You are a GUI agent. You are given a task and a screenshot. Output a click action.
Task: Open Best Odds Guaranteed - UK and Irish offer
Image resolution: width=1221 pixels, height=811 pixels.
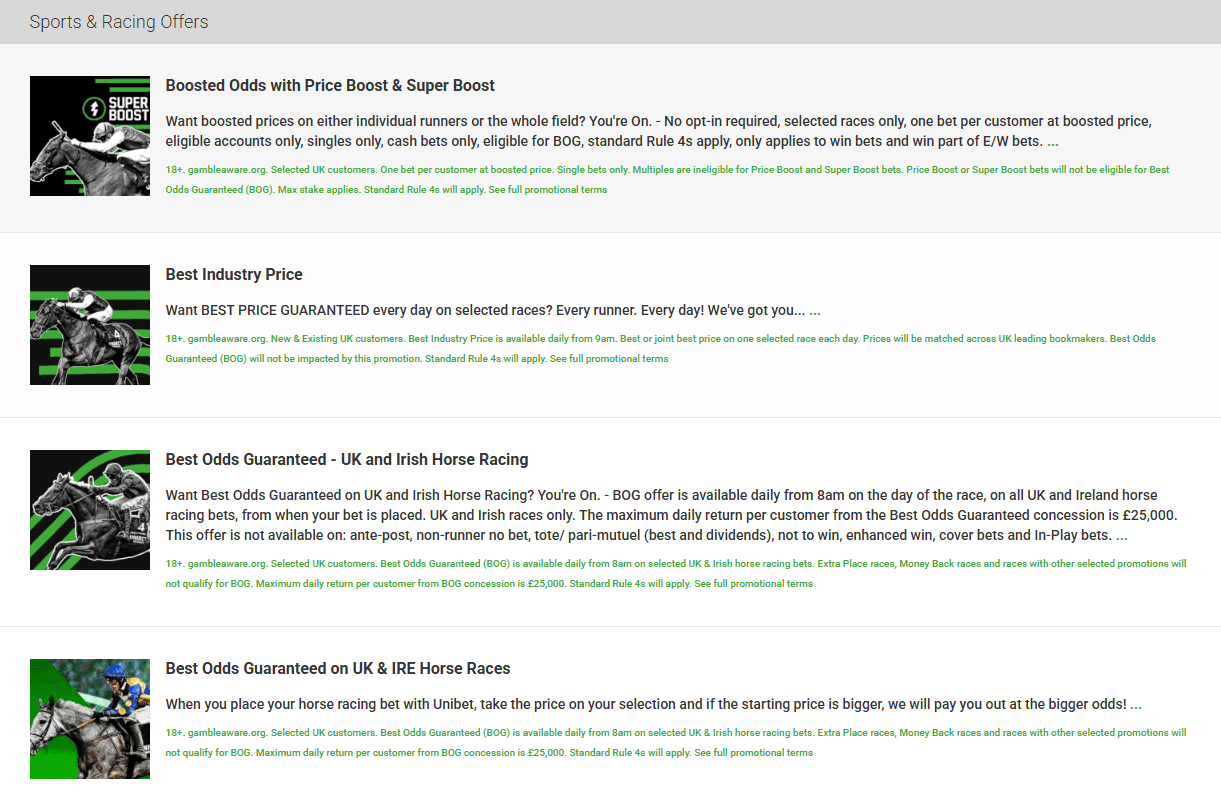coord(346,459)
